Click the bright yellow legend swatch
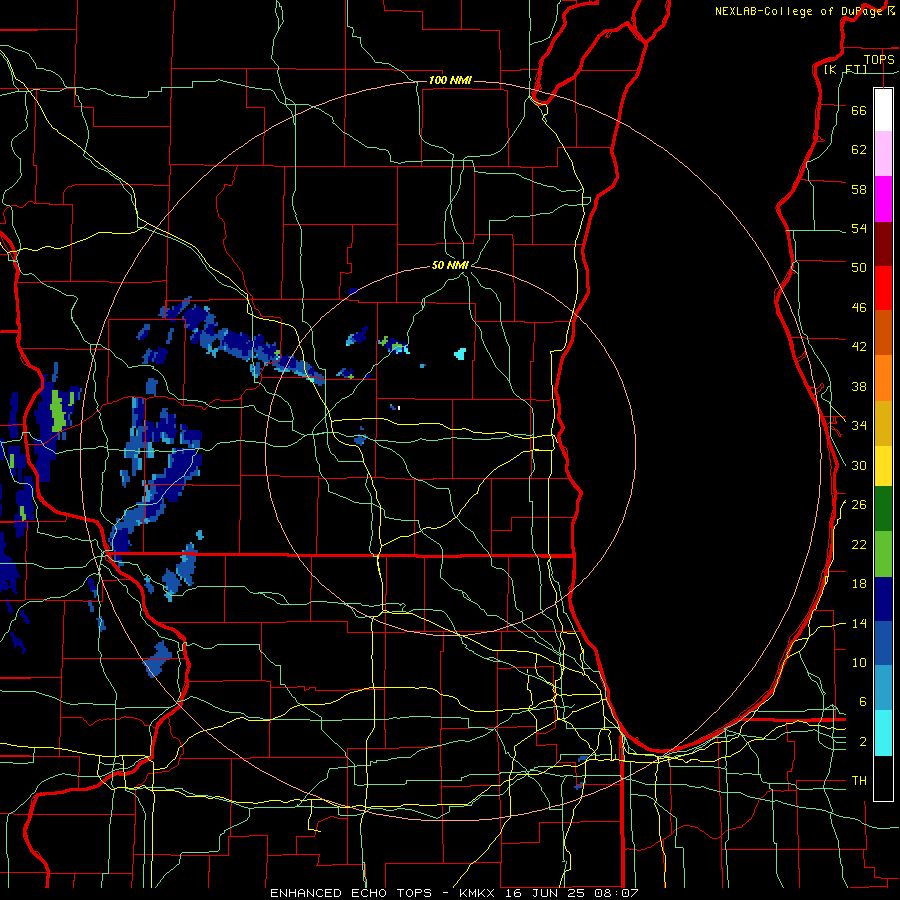 coord(883,465)
